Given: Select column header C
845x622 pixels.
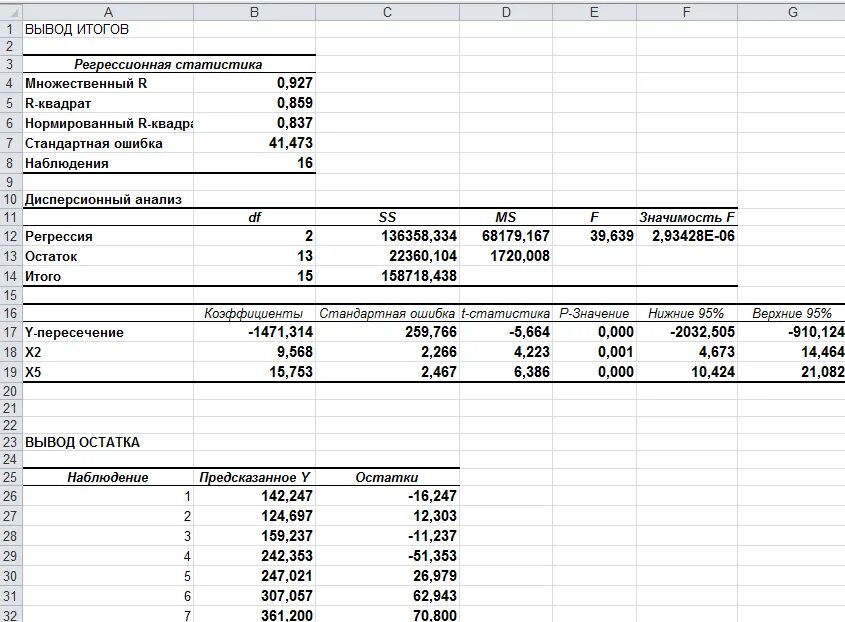Looking at the screenshot, I should click(387, 12).
